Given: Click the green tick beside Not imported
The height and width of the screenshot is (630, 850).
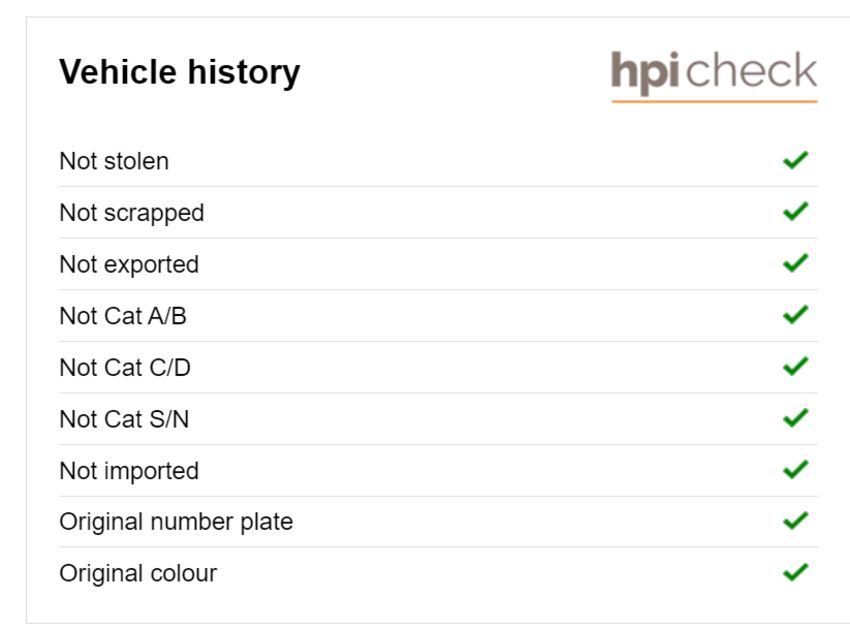Looking at the screenshot, I should 795,470.
